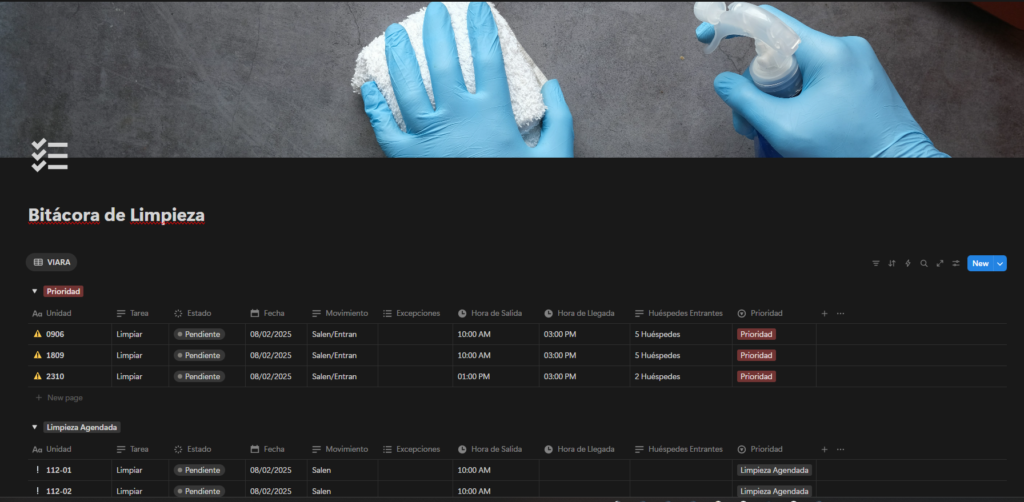Open the dropdown arrow beside New
The height and width of the screenshot is (502, 1024).
tap(1000, 263)
